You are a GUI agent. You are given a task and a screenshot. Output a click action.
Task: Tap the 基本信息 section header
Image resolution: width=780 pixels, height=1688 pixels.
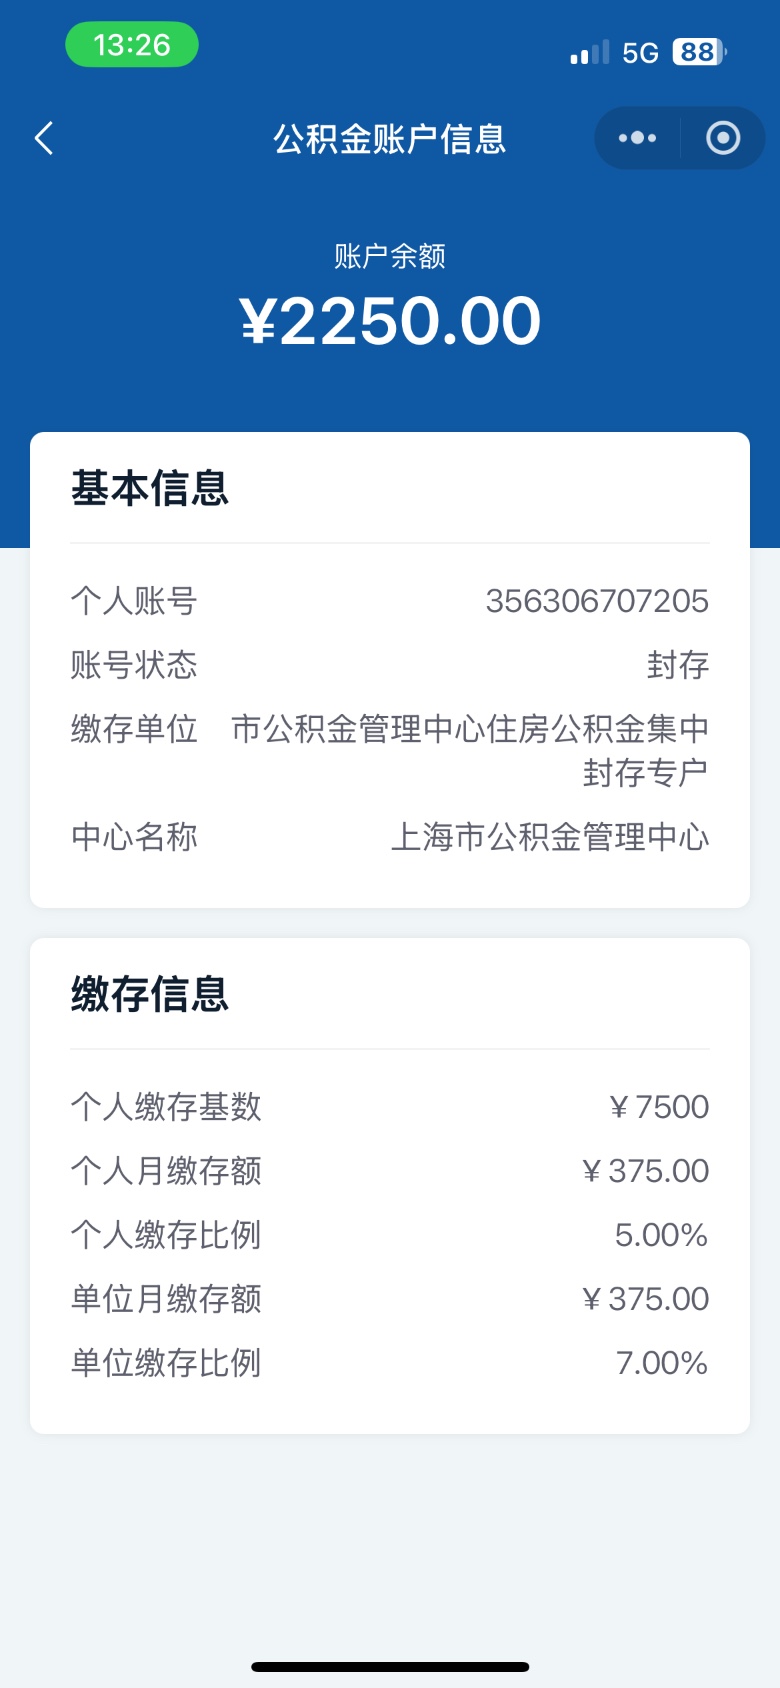150,489
